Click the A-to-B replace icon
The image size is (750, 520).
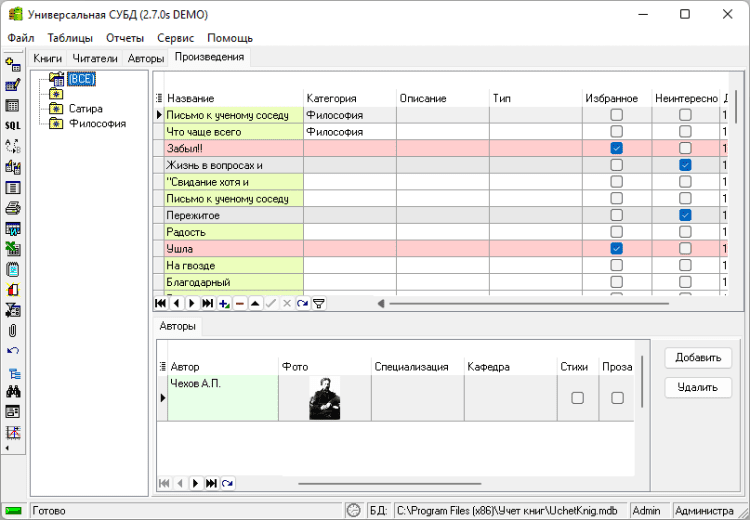tap(13, 146)
